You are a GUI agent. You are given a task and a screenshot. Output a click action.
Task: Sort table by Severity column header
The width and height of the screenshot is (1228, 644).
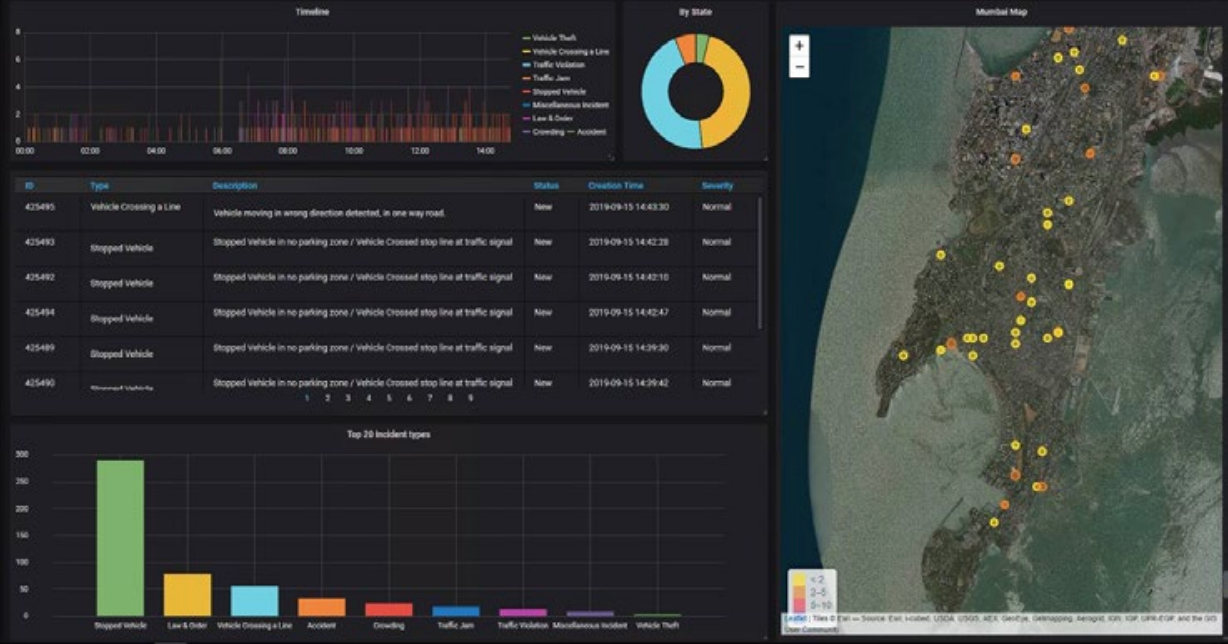[717, 186]
